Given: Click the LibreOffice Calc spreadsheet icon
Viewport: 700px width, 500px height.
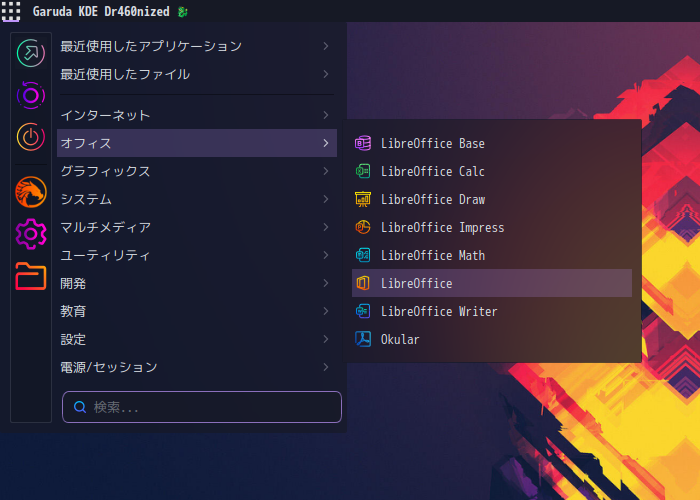Looking at the screenshot, I should pos(362,171).
